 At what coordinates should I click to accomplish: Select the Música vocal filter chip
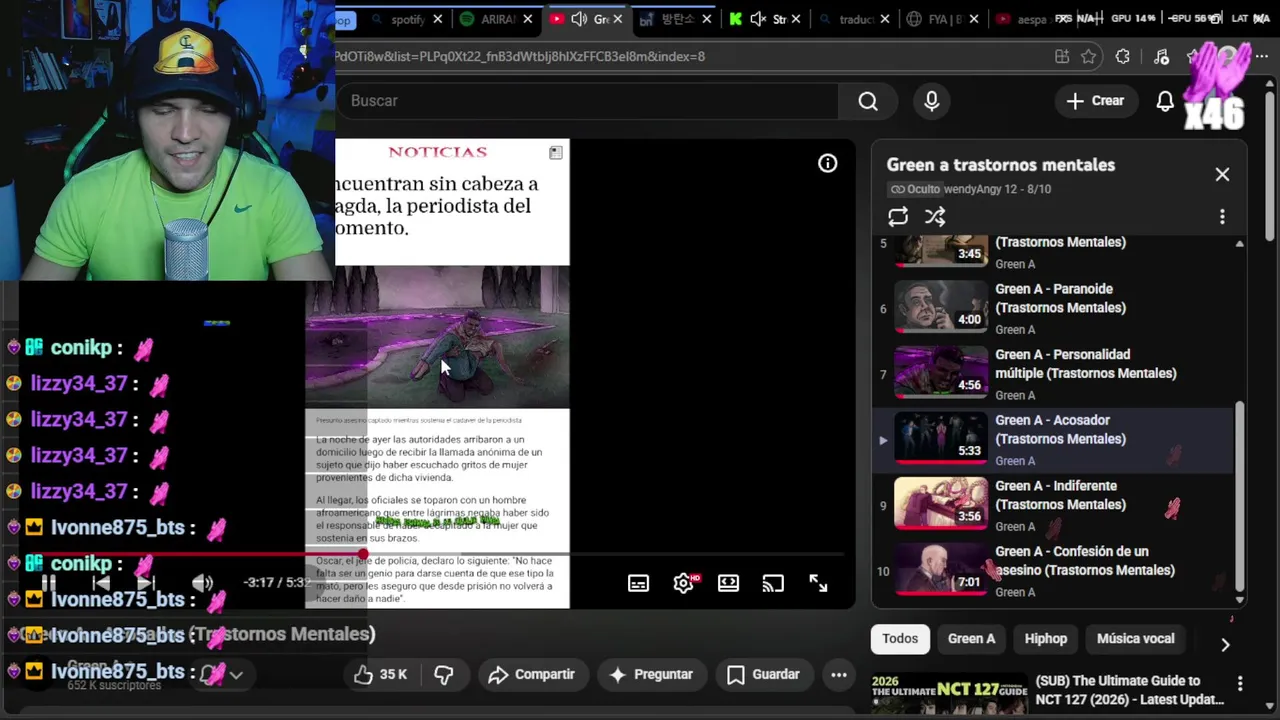[1135, 638]
